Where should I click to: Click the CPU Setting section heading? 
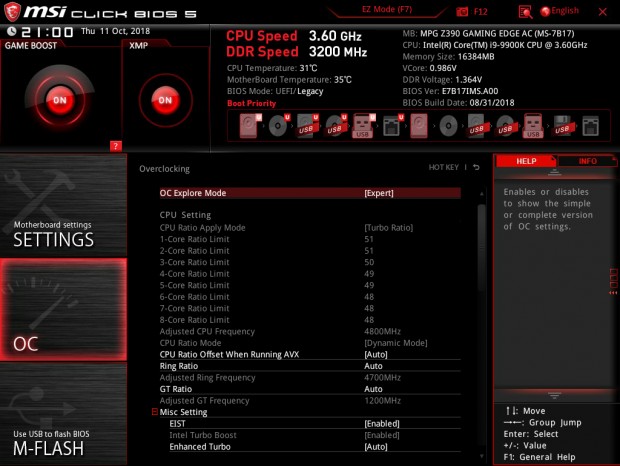(x=185, y=215)
